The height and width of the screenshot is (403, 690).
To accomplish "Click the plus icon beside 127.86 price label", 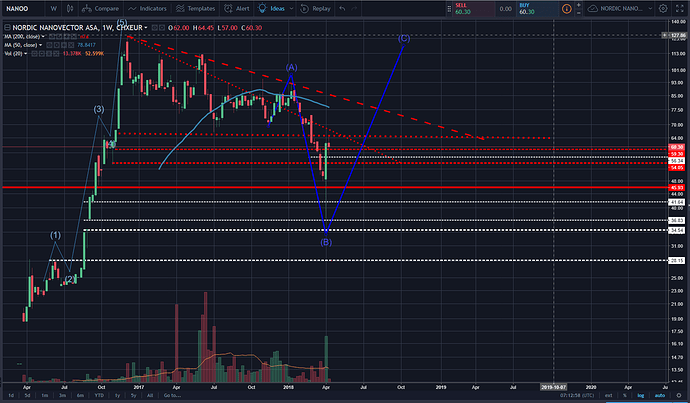I will click(664, 35).
